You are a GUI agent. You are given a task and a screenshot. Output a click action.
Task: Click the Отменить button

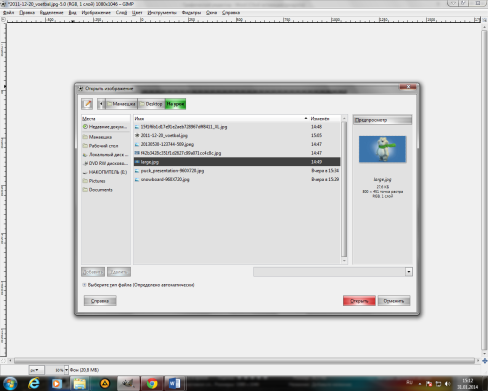pos(394,301)
